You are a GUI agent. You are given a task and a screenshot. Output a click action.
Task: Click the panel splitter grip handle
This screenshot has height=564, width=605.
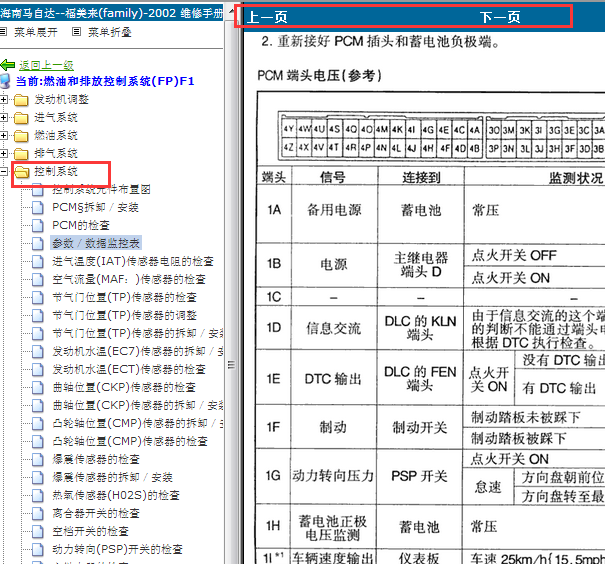(232, 365)
